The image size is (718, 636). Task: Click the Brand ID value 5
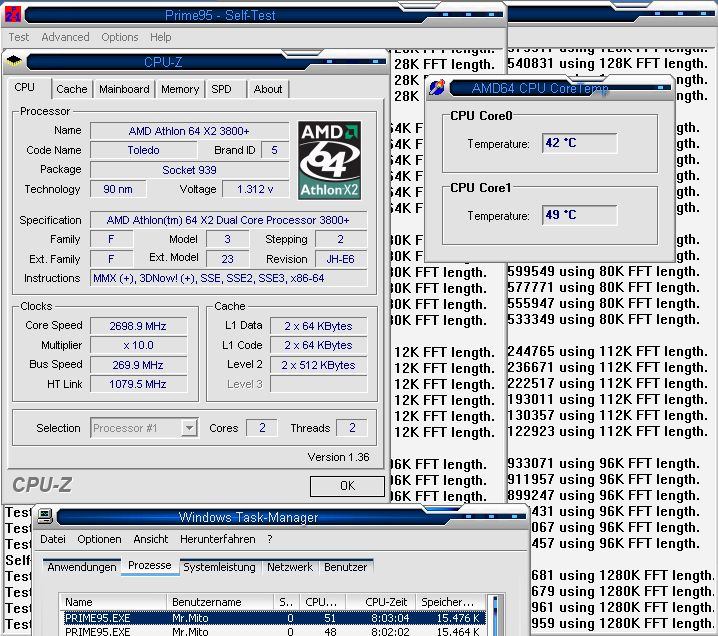pos(274,150)
